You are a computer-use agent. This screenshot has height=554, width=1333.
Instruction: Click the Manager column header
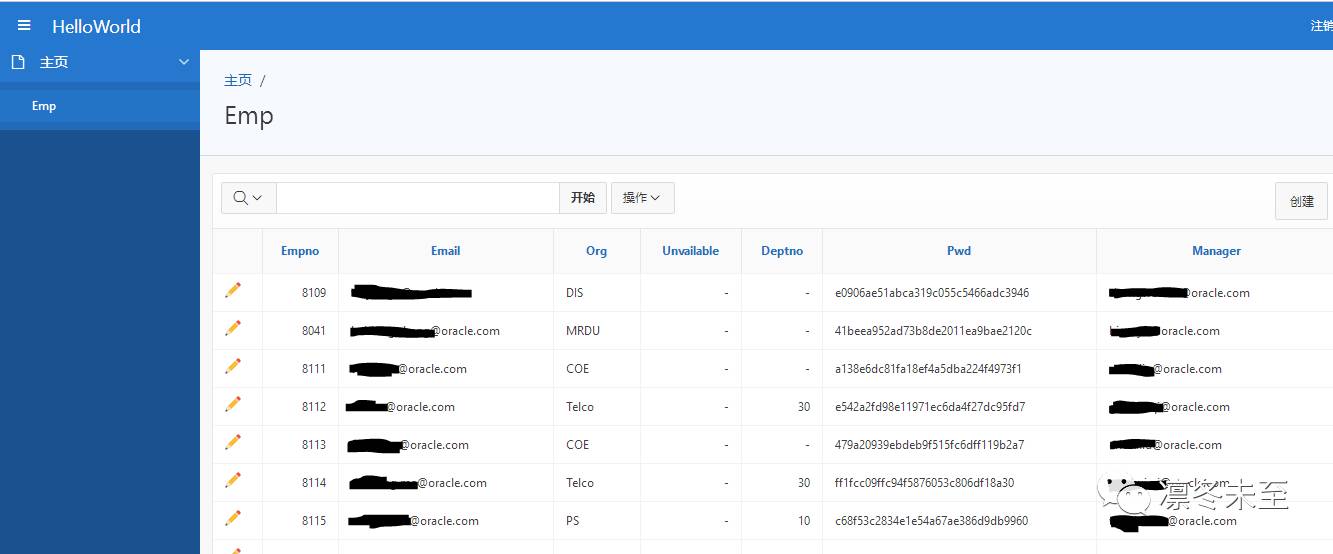click(x=1217, y=251)
